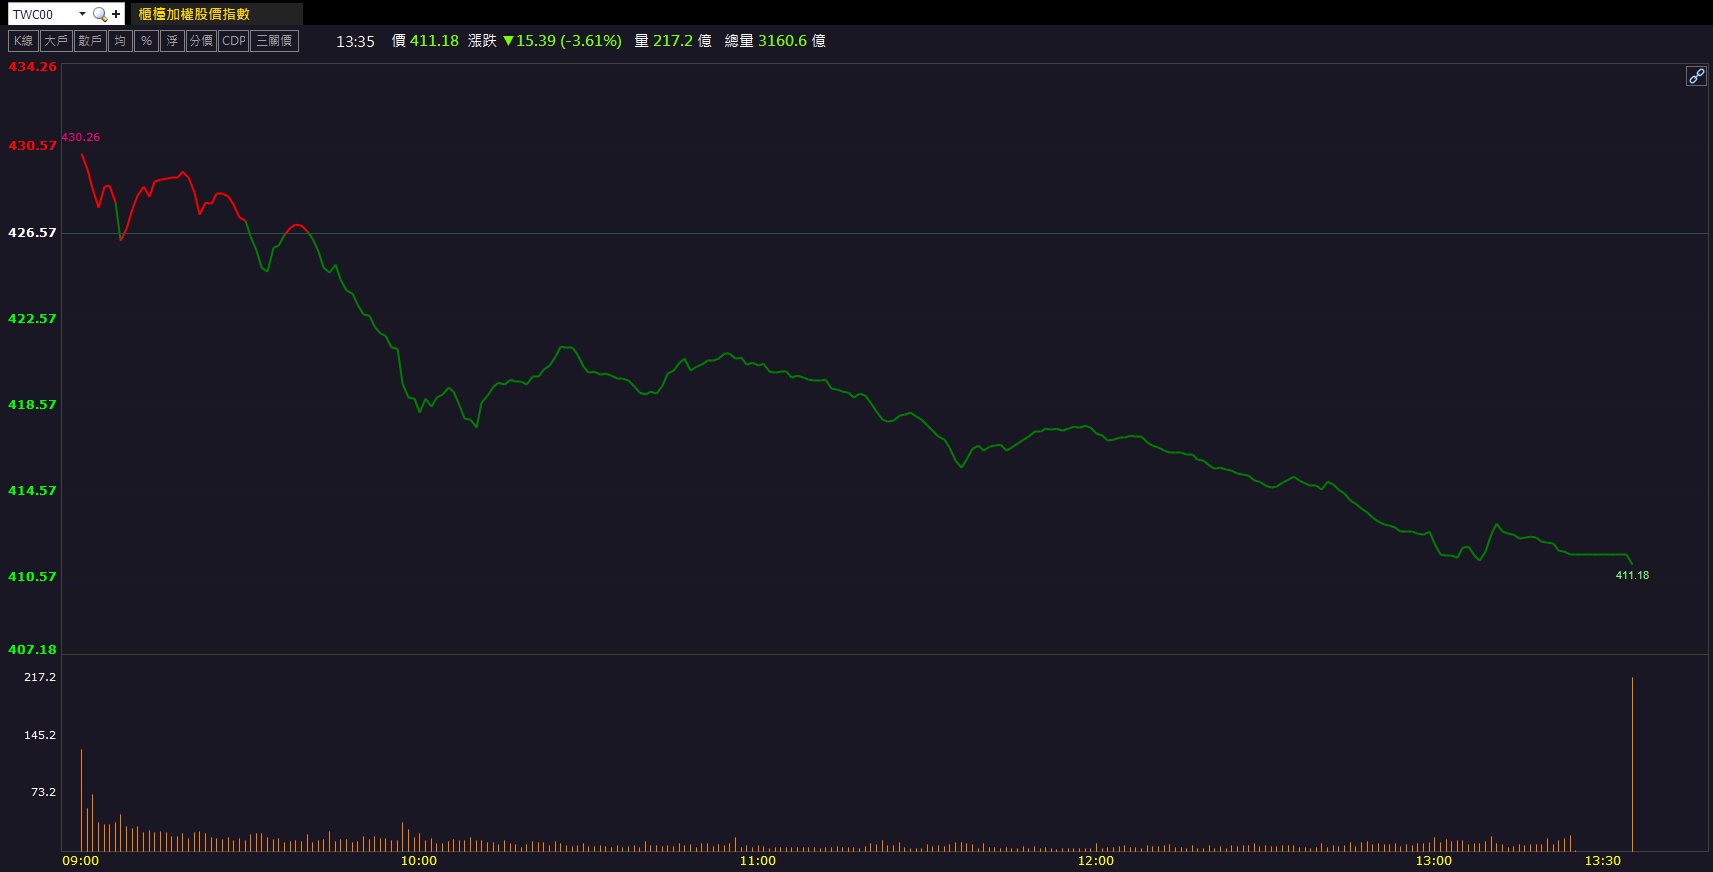Click the 414.57 price axis label
The image size is (1713, 872).
pos(32,491)
